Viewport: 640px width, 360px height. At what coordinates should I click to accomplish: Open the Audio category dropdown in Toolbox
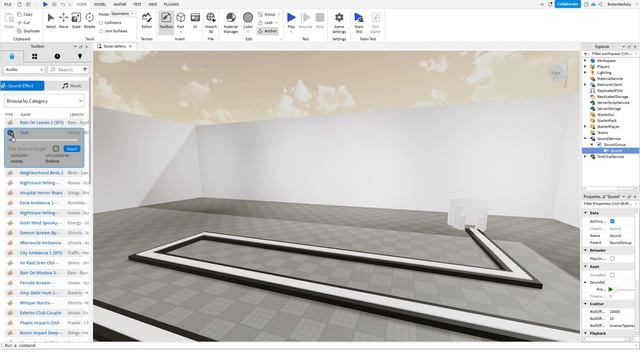[24, 69]
